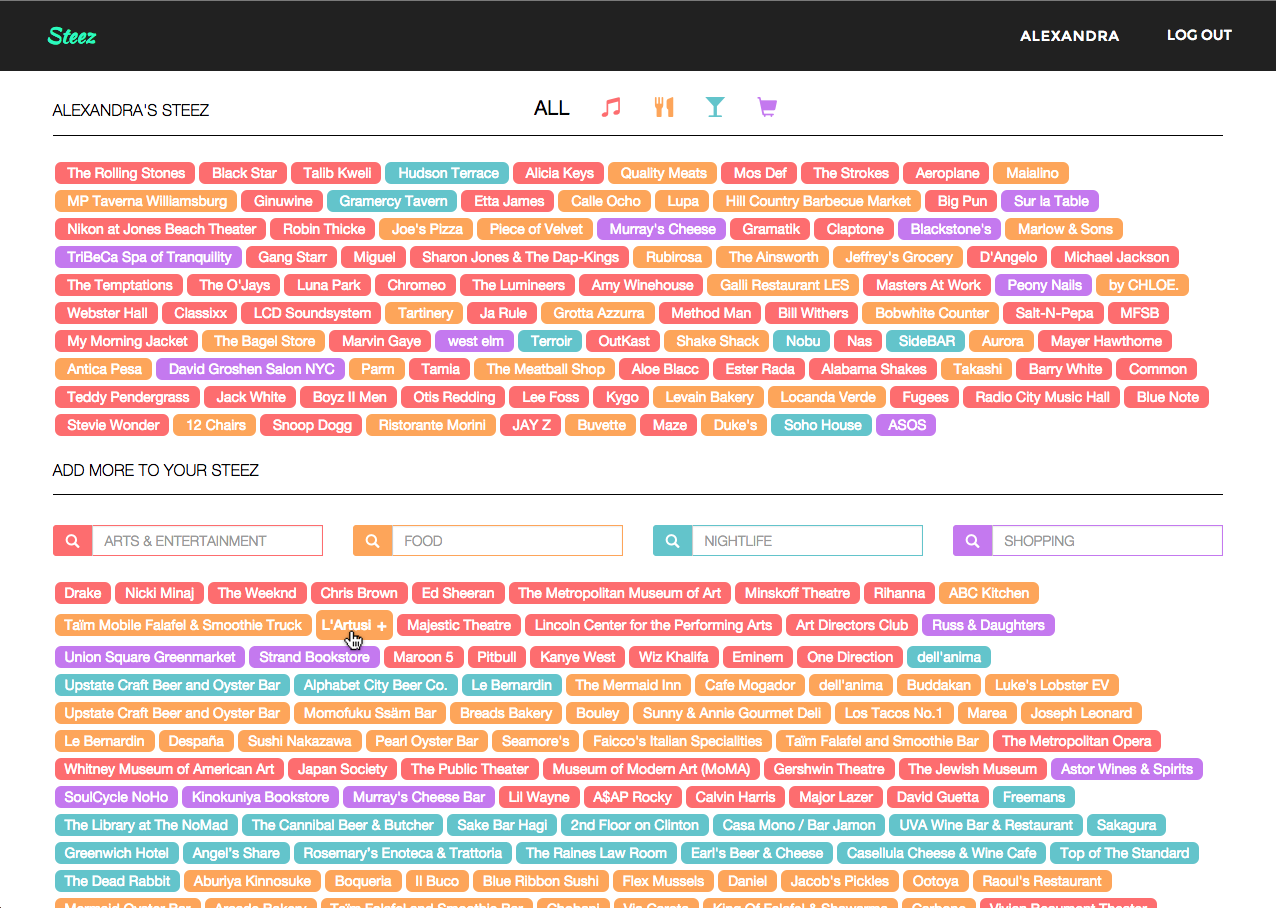The image size is (1276, 908).
Task: Focus the Nightlife search field
Action: pos(807,541)
